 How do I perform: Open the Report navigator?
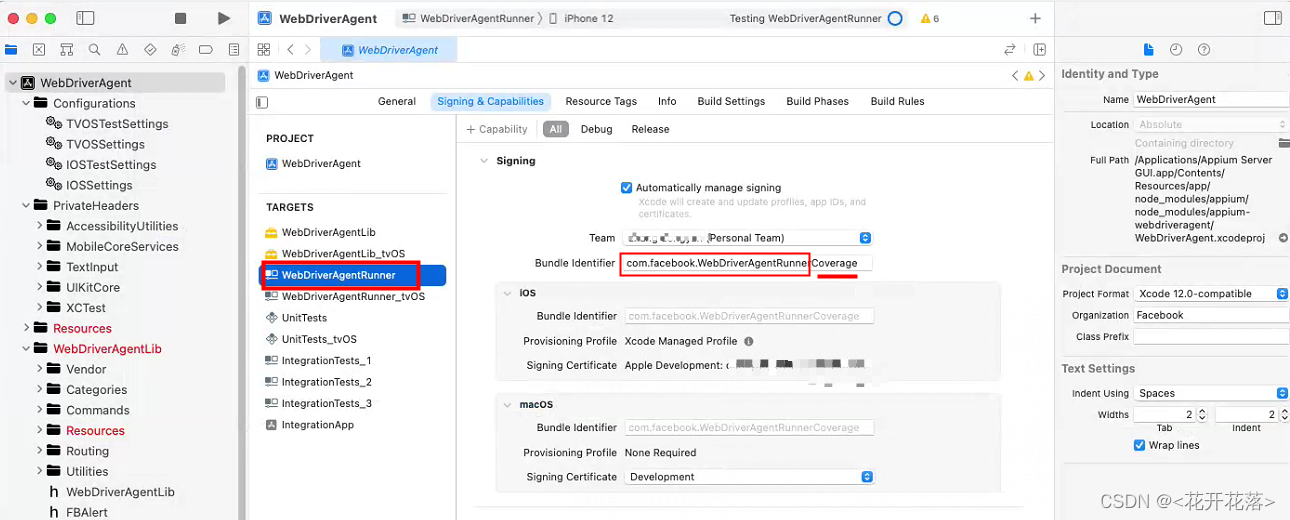[233, 49]
